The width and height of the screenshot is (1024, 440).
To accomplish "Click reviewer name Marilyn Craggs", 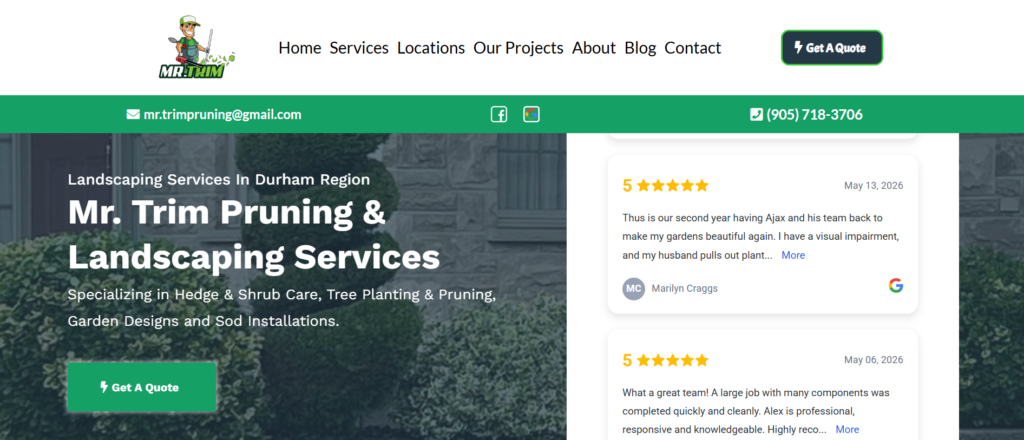I will pos(684,289).
